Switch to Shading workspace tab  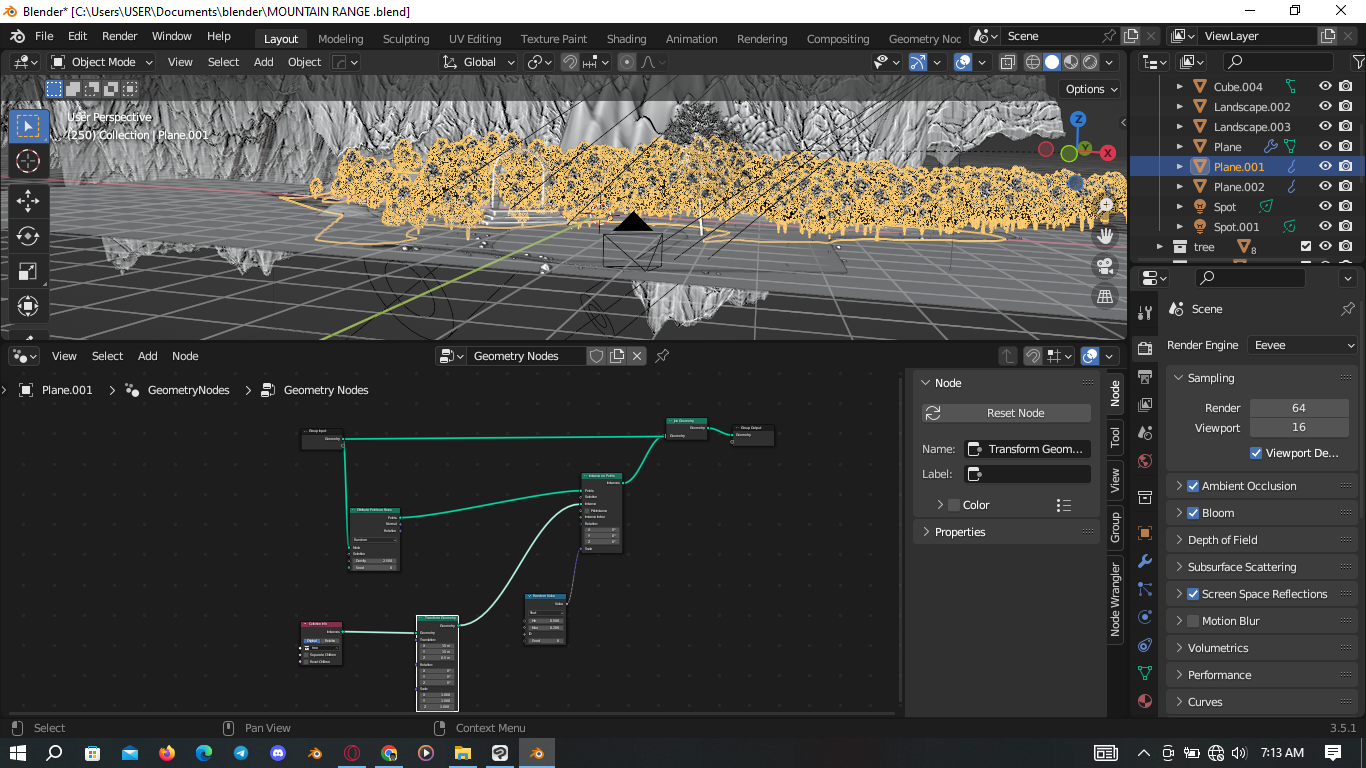click(x=626, y=39)
